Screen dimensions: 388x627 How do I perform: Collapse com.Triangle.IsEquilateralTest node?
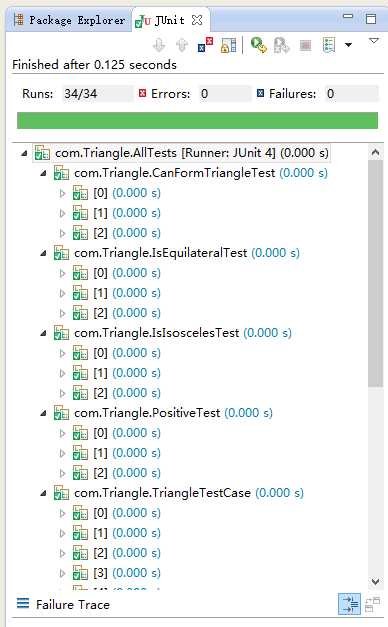point(44,253)
